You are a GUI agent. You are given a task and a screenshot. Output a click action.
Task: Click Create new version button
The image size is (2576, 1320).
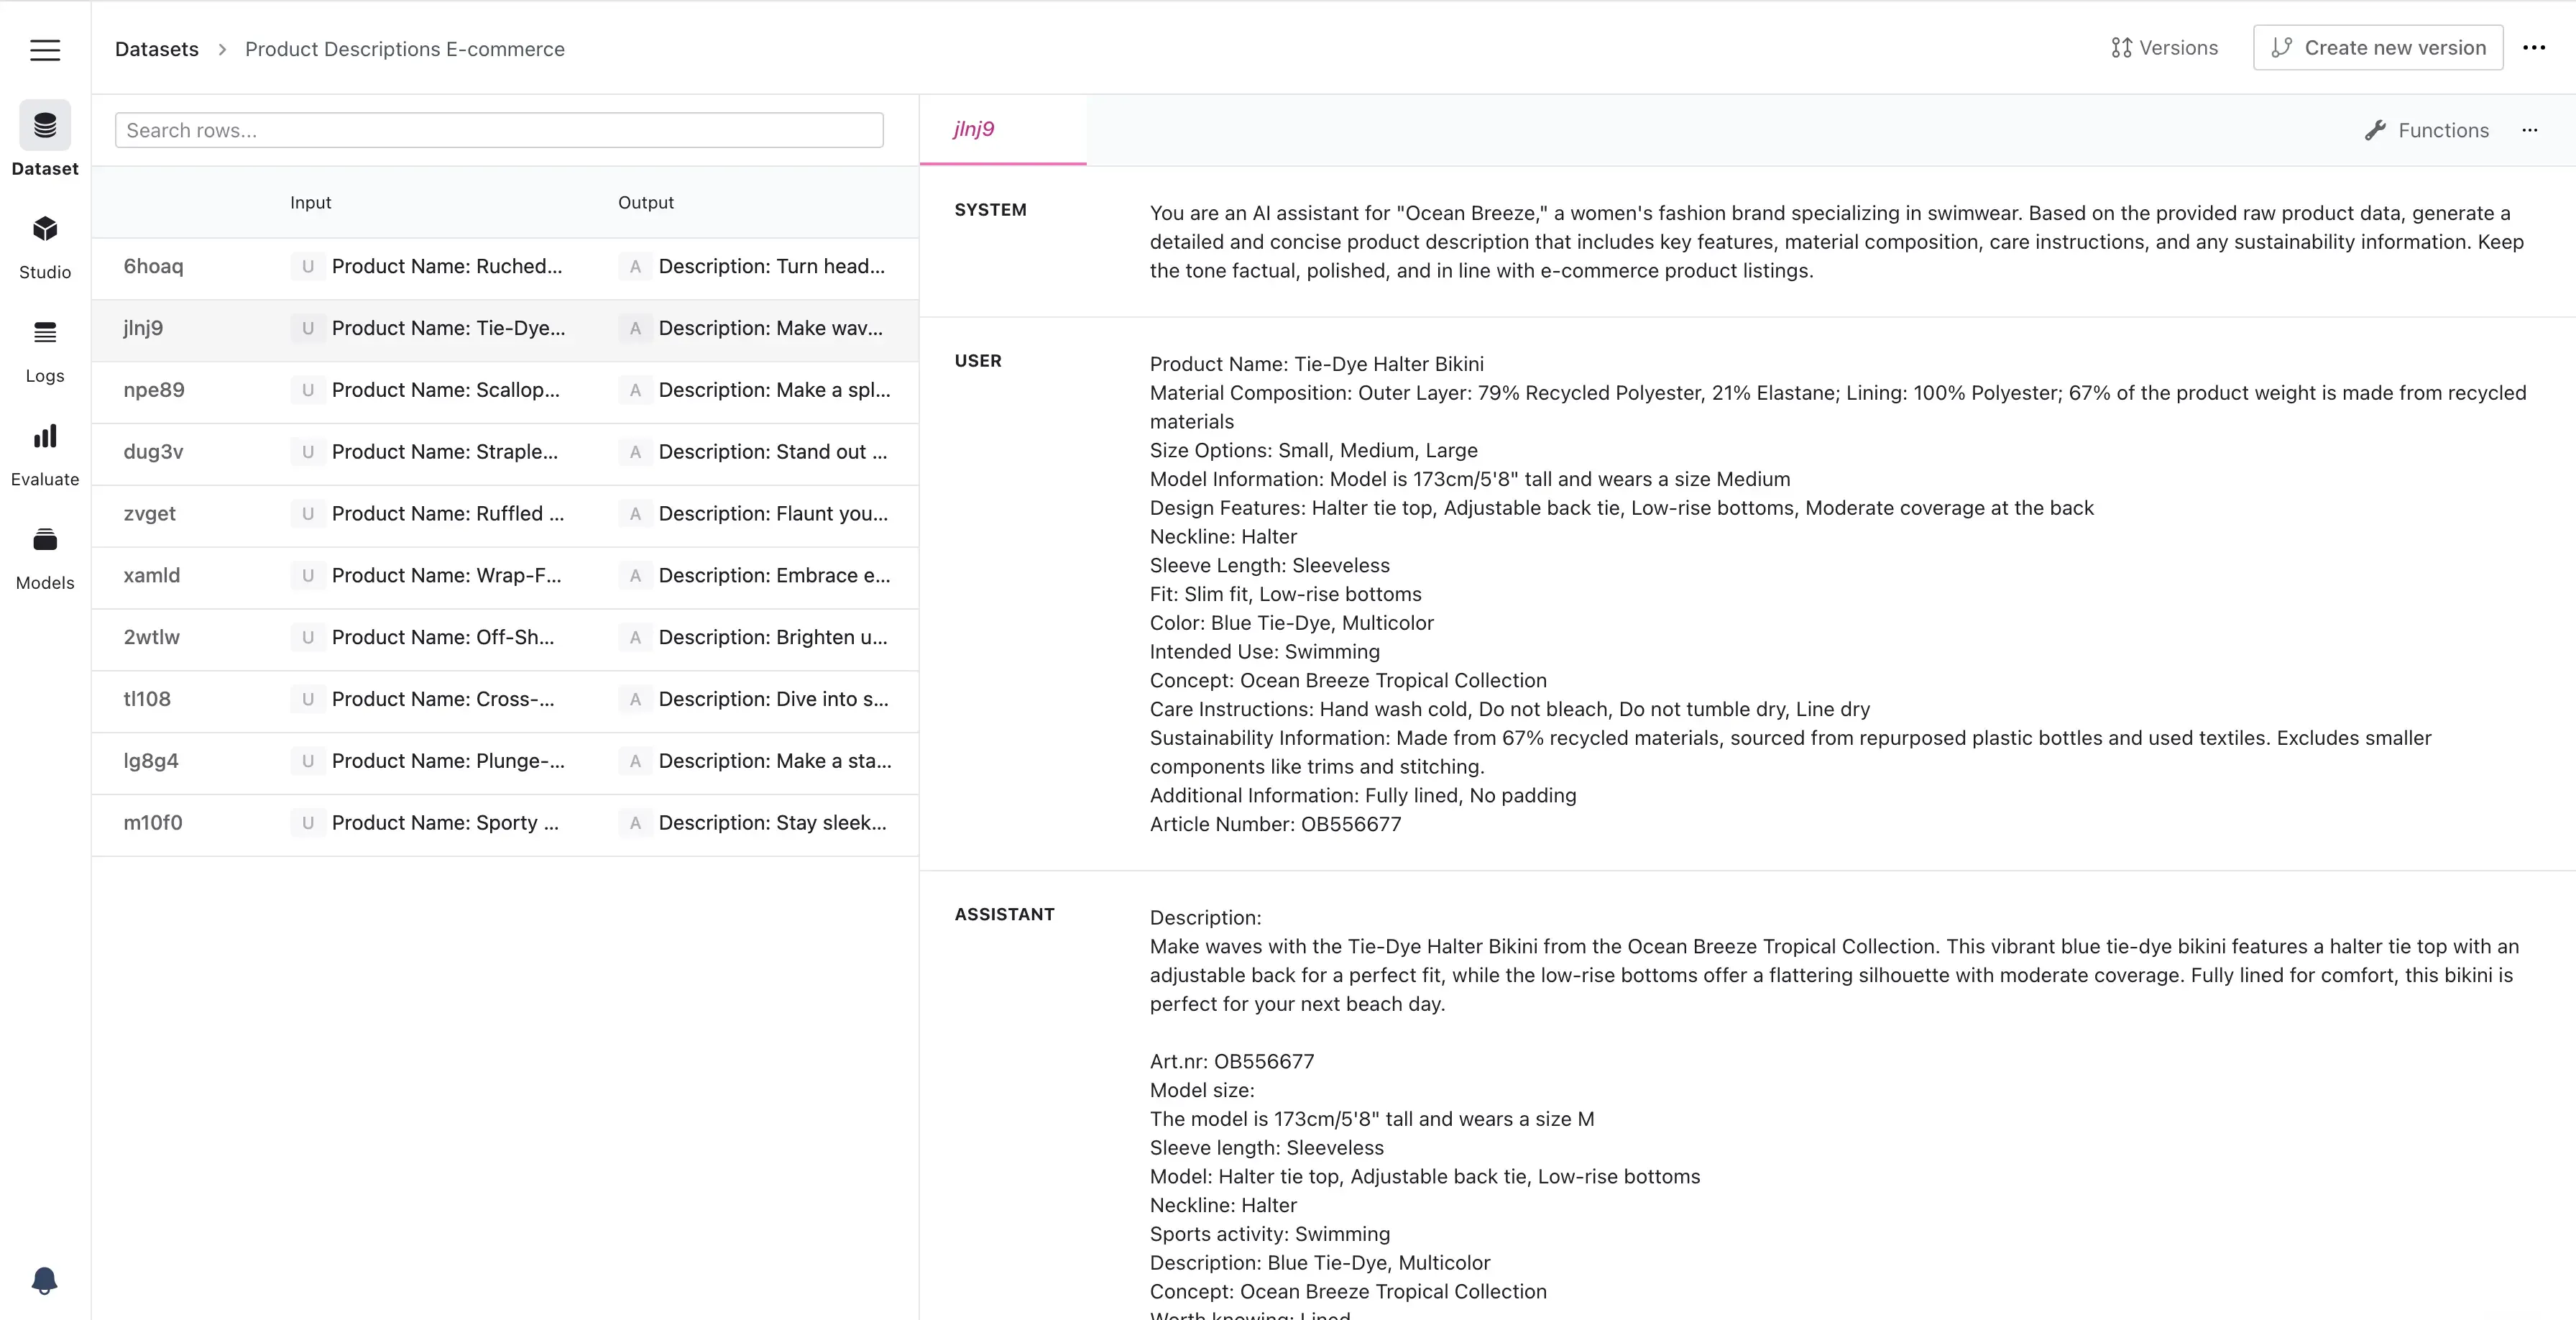coord(2377,48)
